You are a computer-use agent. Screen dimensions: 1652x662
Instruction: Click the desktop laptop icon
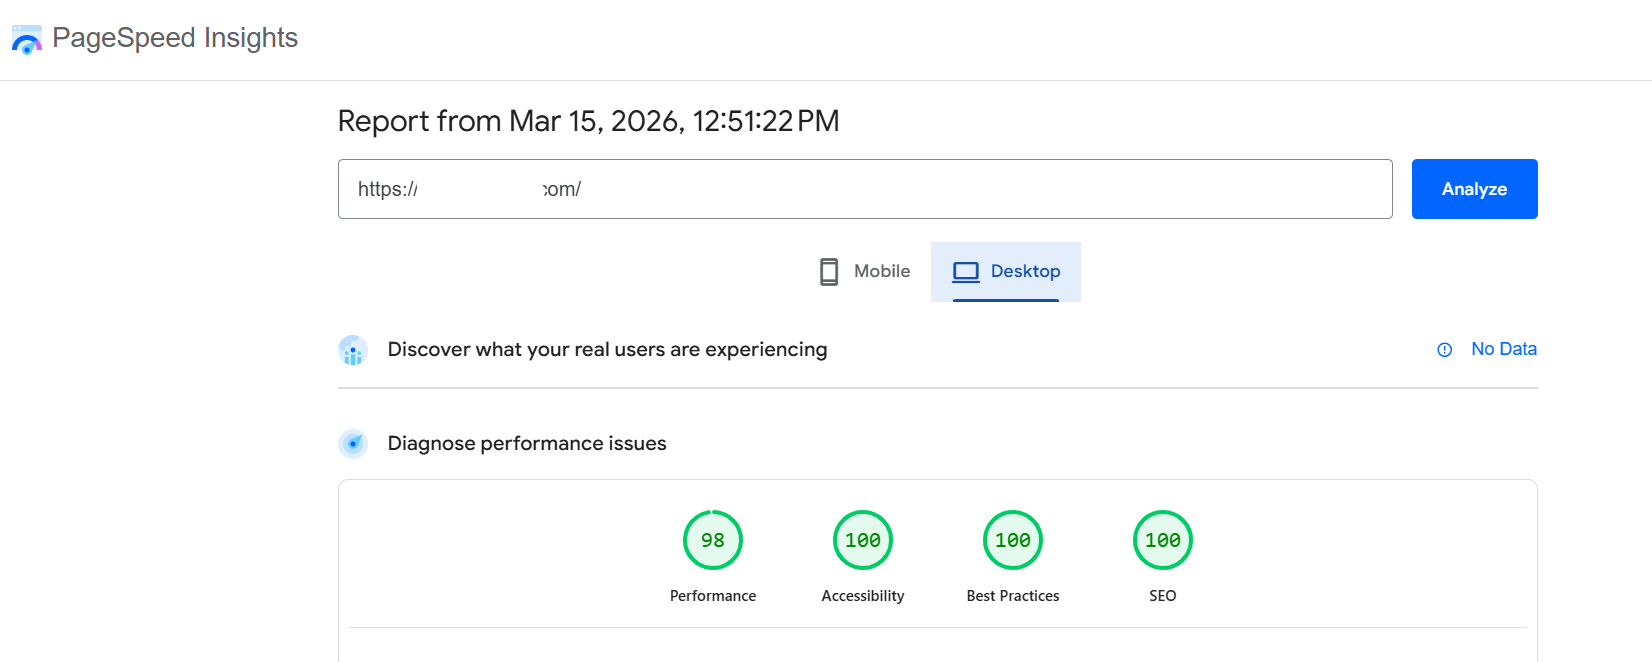point(966,272)
